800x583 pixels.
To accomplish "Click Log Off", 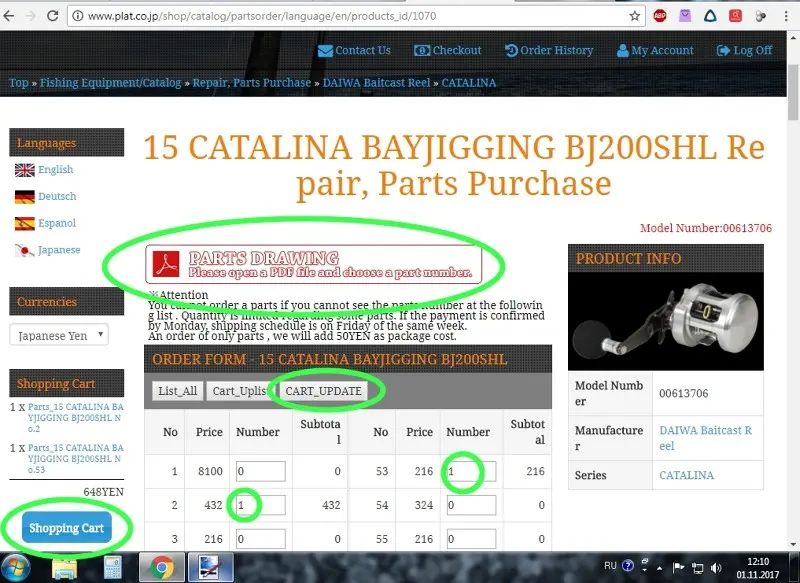I will pyautogui.click(x=753, y=50).
